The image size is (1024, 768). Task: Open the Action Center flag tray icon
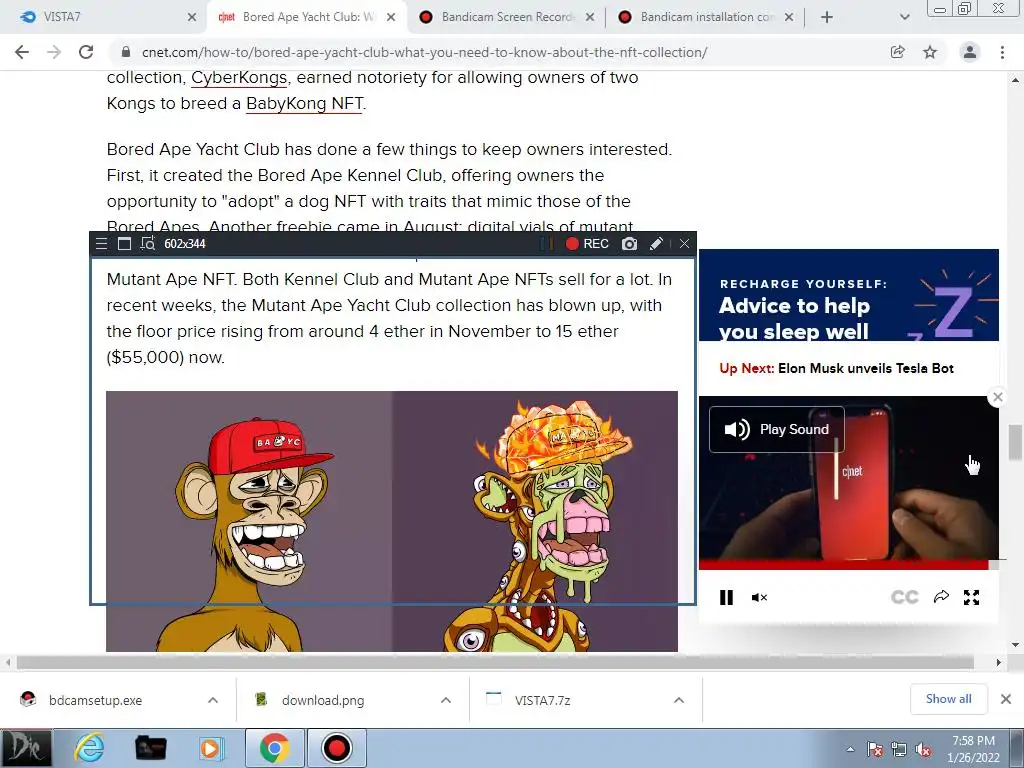875,750
